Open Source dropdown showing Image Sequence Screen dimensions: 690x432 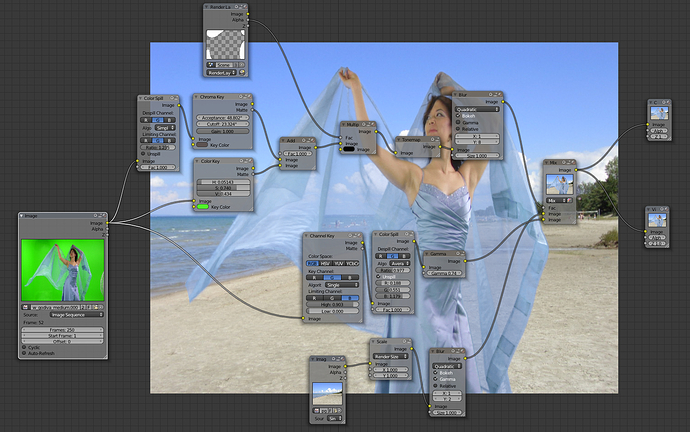[77, 315]
